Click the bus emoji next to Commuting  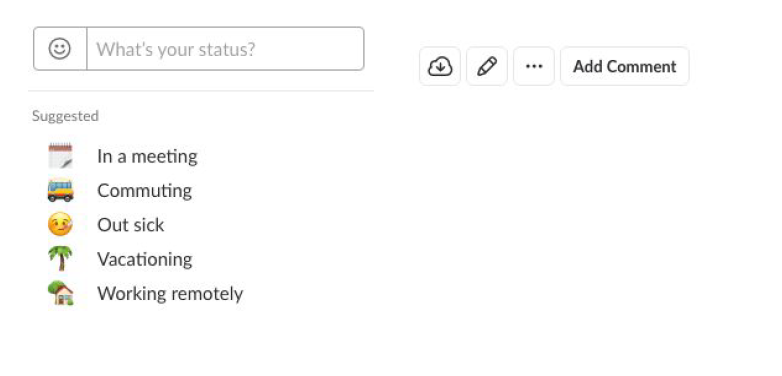[x=60, y=190]
